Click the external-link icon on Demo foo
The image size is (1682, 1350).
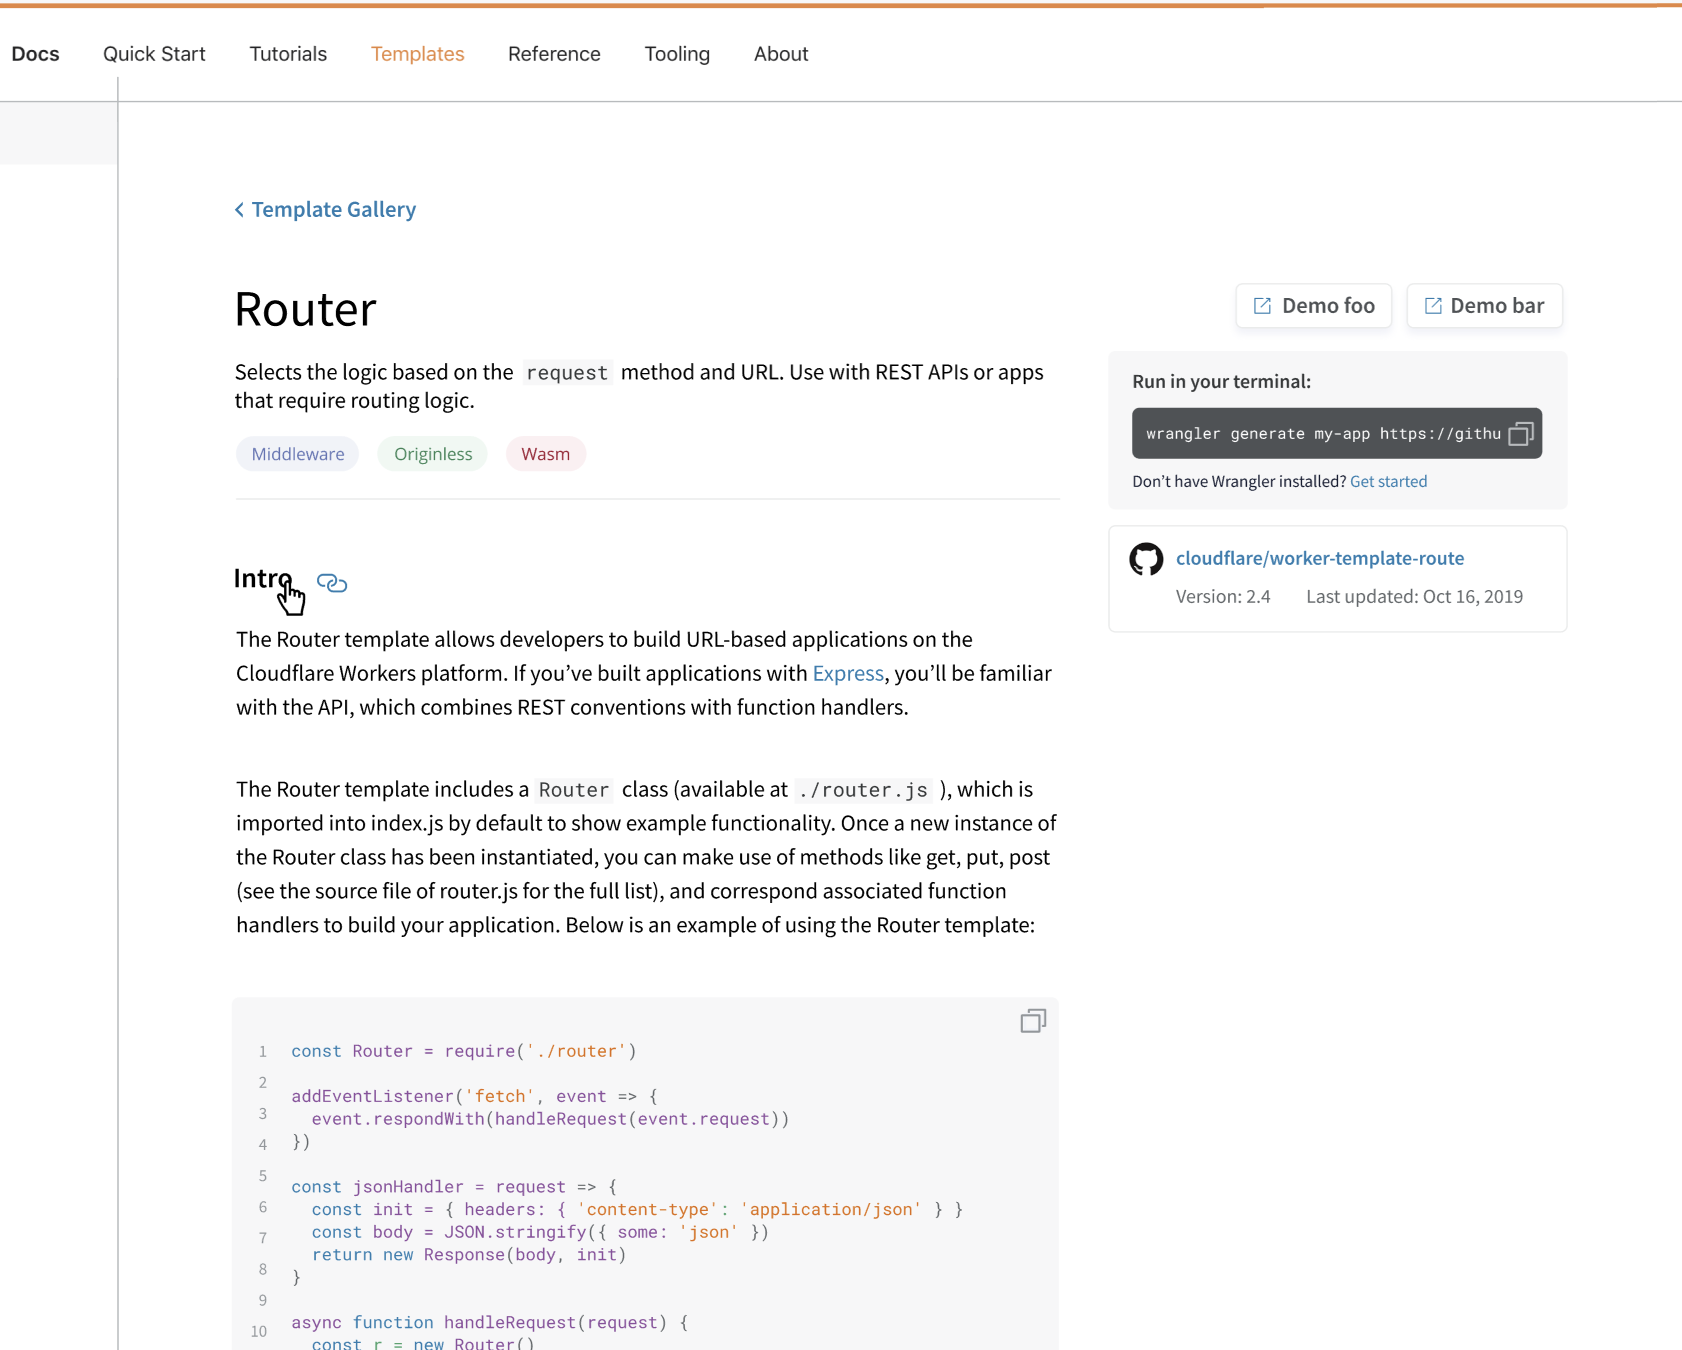[1262, 305]
